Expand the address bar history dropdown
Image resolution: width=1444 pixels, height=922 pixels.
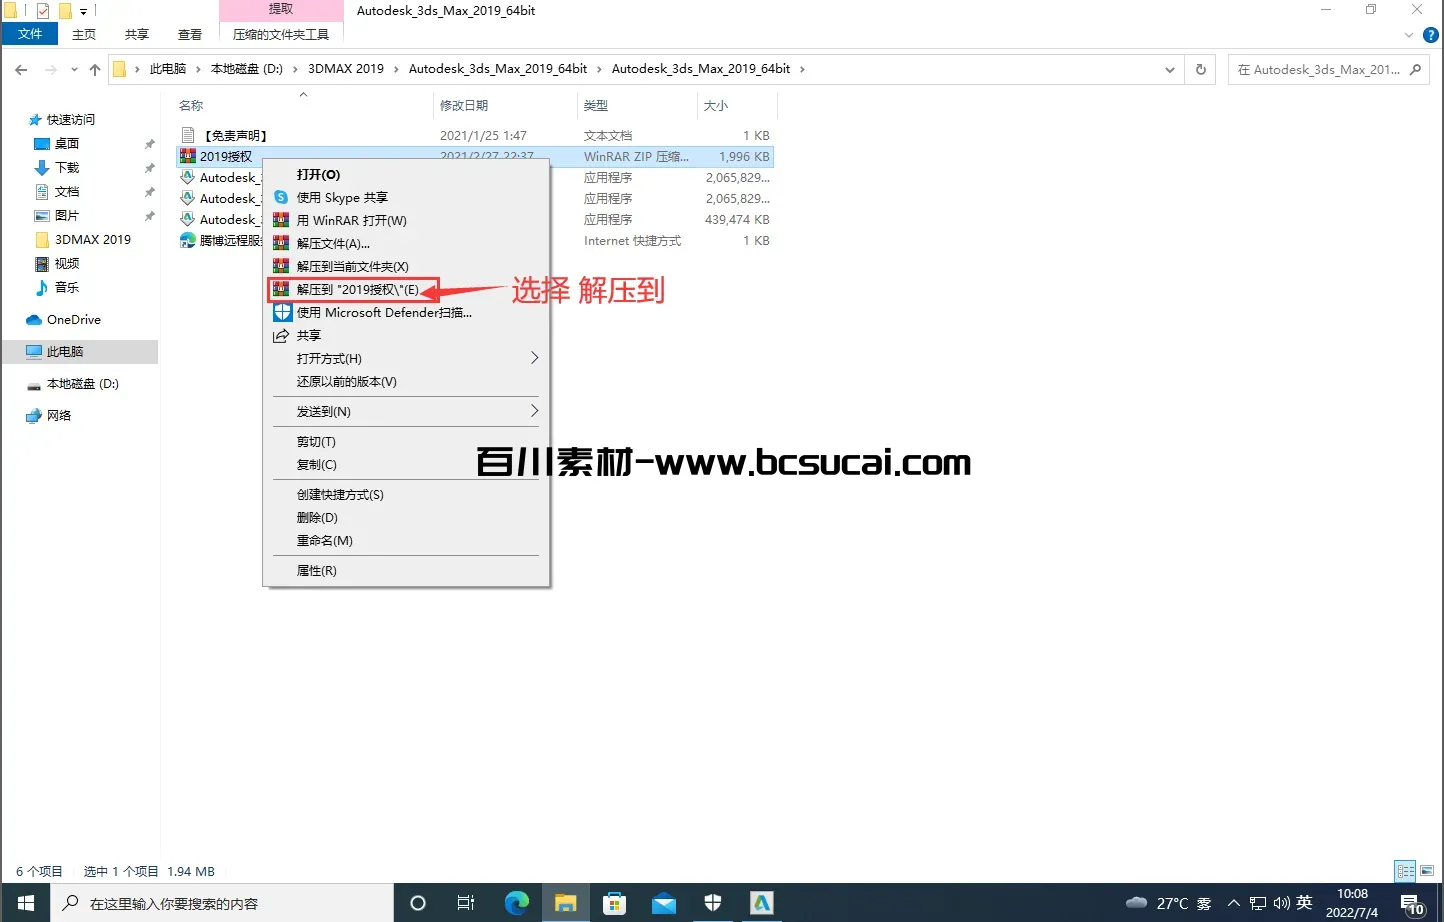1169,69
